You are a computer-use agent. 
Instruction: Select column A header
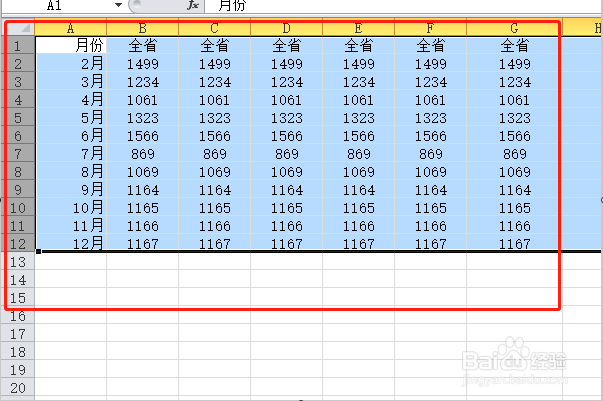pyautogui.click(x=71, y=28)
